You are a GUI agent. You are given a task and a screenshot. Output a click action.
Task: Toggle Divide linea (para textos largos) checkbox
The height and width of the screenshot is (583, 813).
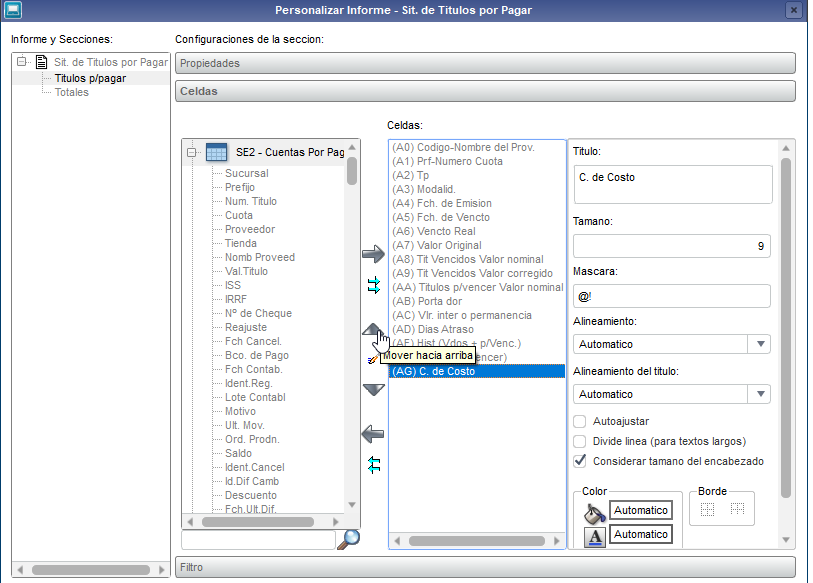point(580,441)
